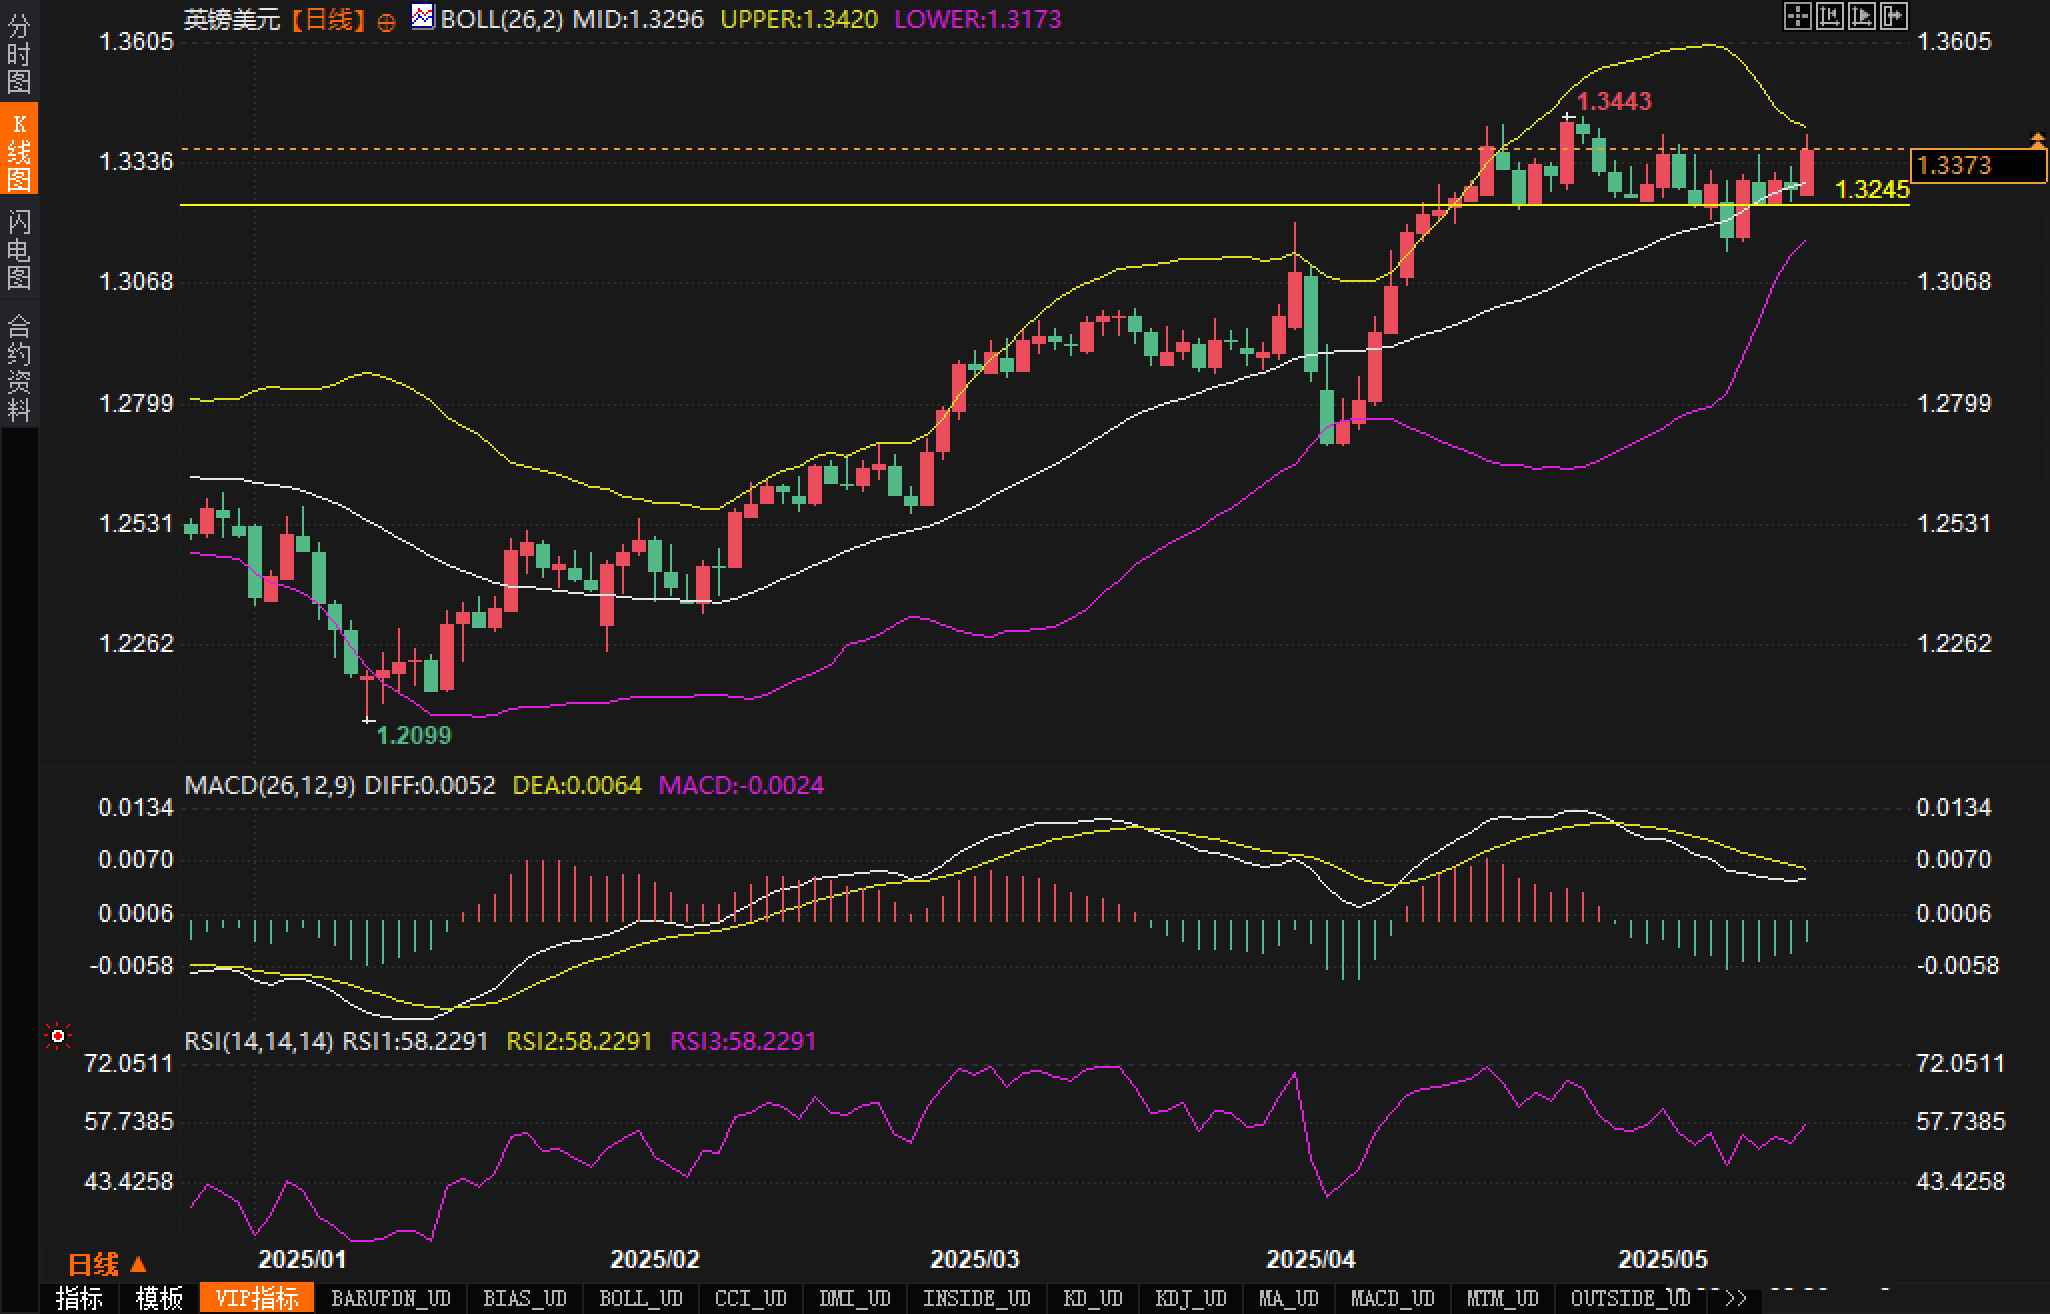Apply the BOLL_UD indicator
Viewport: 2050px width, 1314px height.
tap(641, 1299)
